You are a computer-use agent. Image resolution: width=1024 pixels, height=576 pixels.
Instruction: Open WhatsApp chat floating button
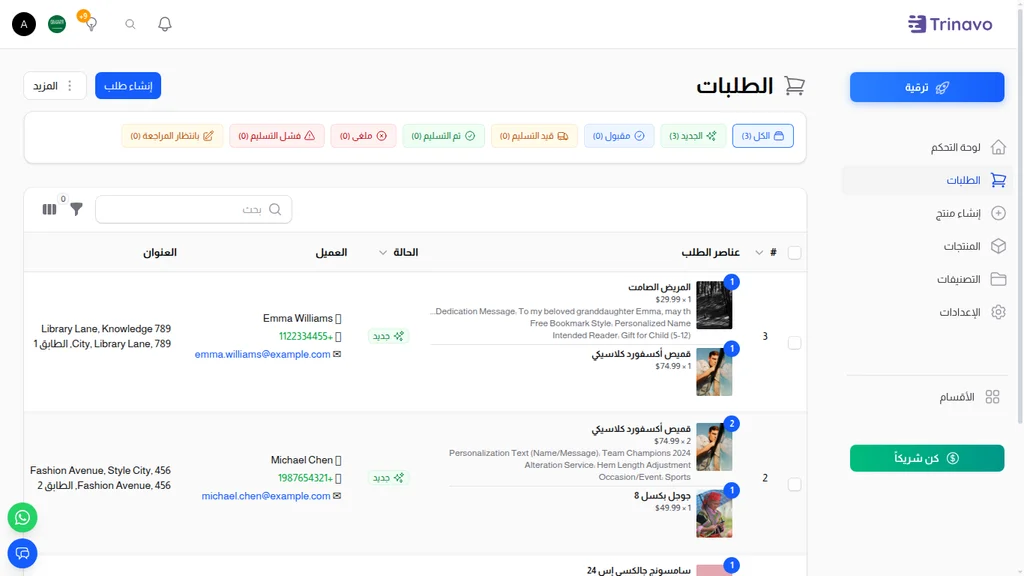[x=22, y=517]
